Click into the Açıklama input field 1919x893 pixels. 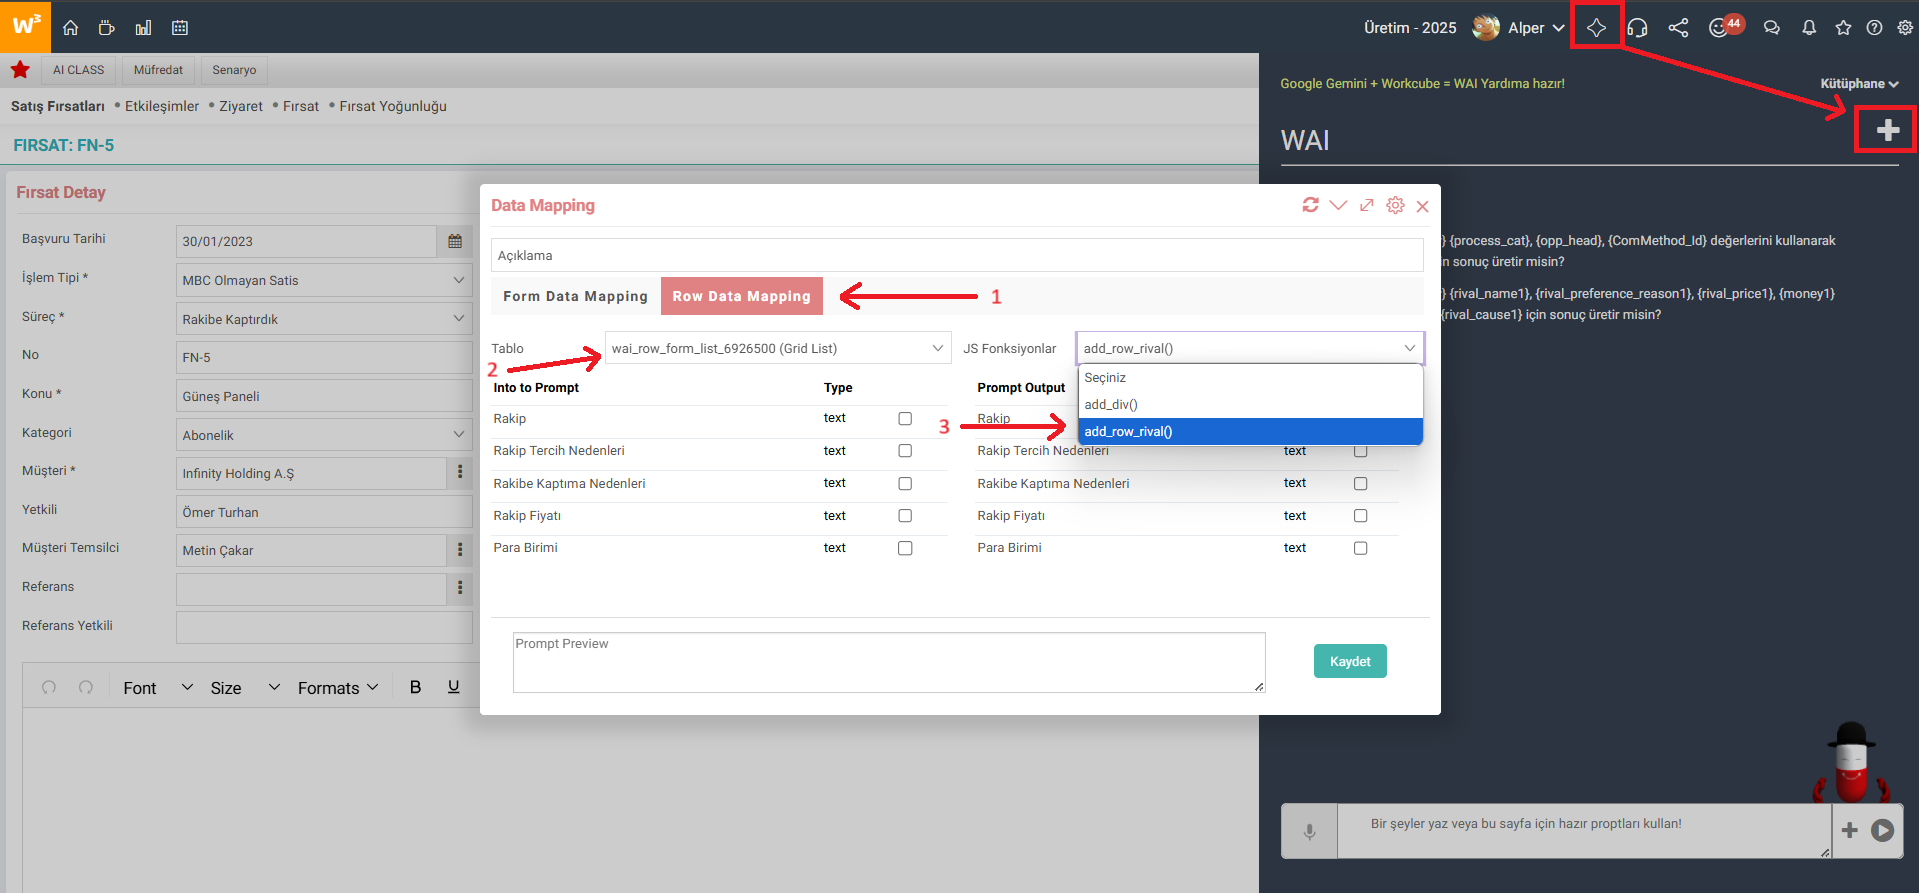(x=957, y=255)
